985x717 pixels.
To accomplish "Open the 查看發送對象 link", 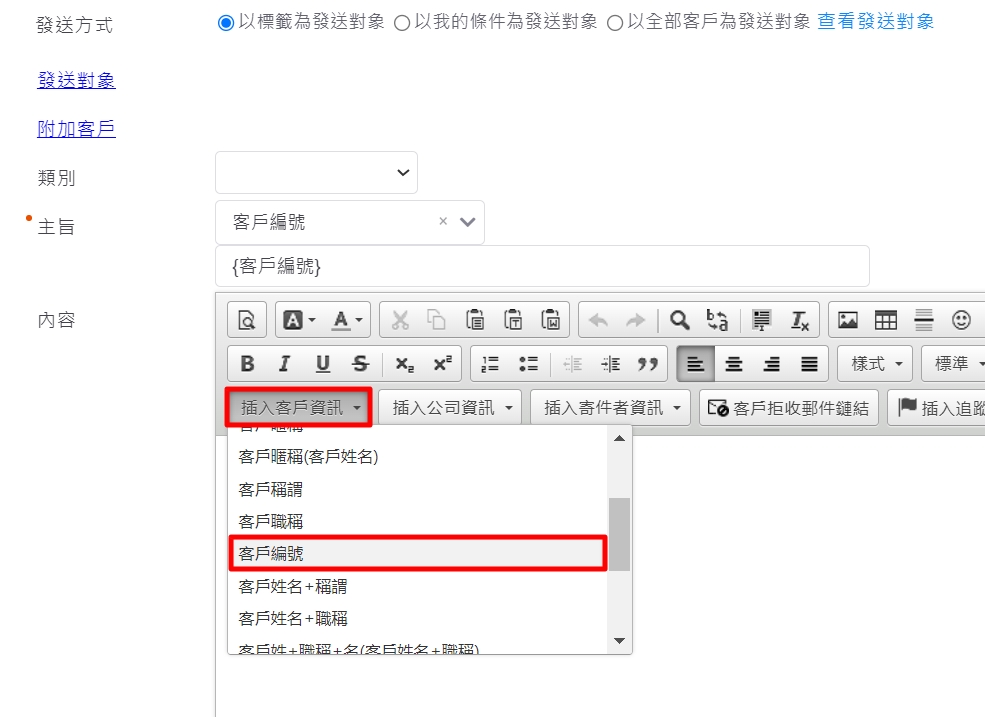I will pos(875,22).
